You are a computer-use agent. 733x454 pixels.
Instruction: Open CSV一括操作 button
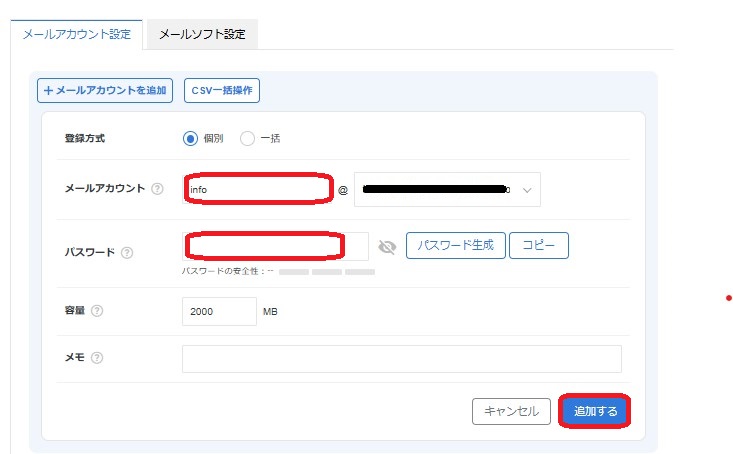tap(222, 90)
